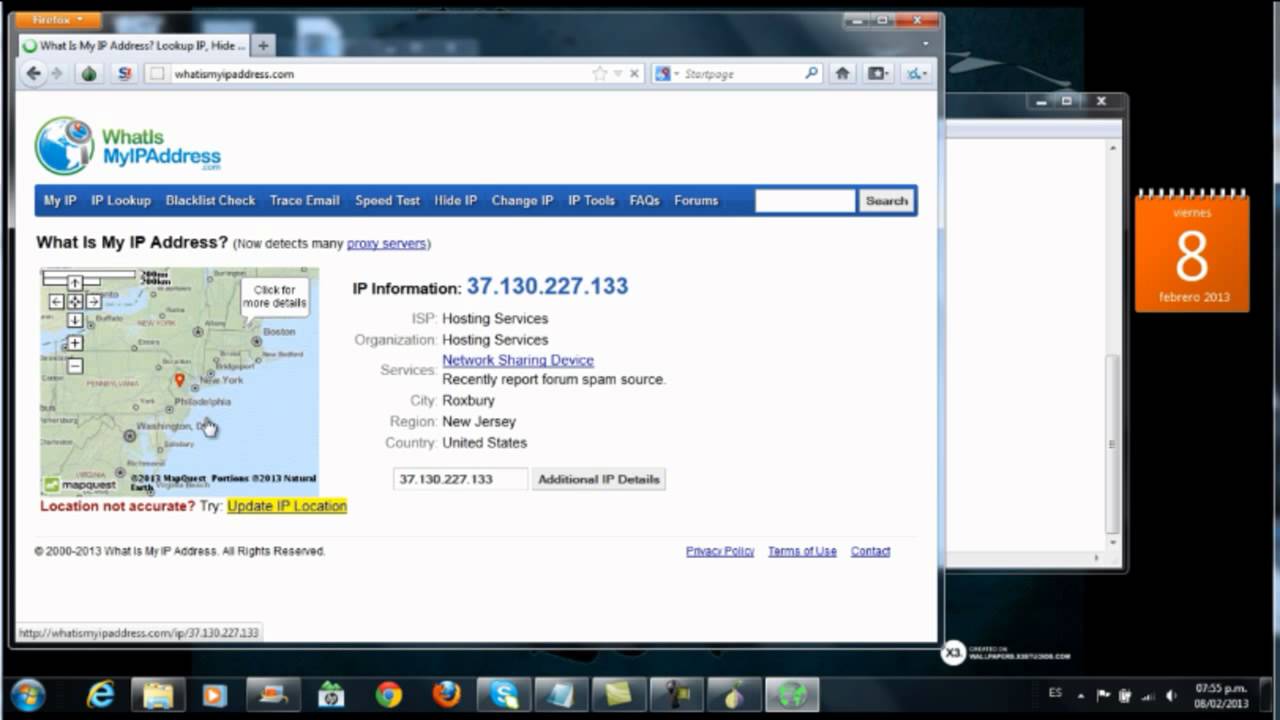Click the site search text field

pyautogui.click(x=805, y=201)
